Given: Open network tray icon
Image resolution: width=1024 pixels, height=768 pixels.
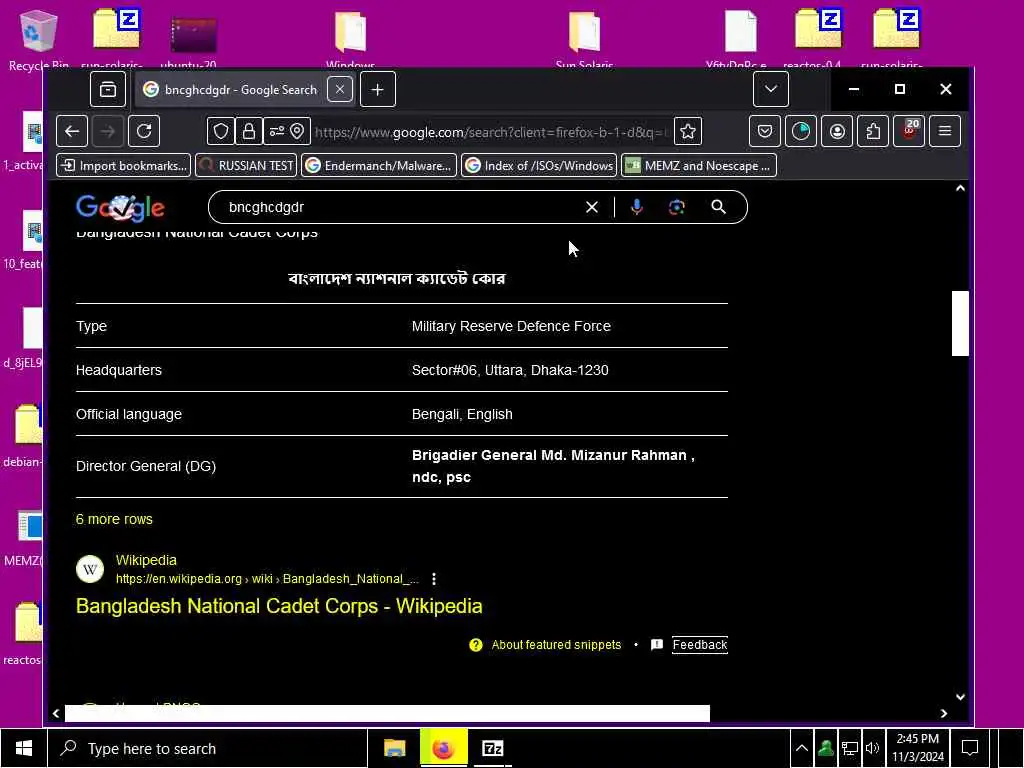Looking at the screenshot, I should 849,748.
